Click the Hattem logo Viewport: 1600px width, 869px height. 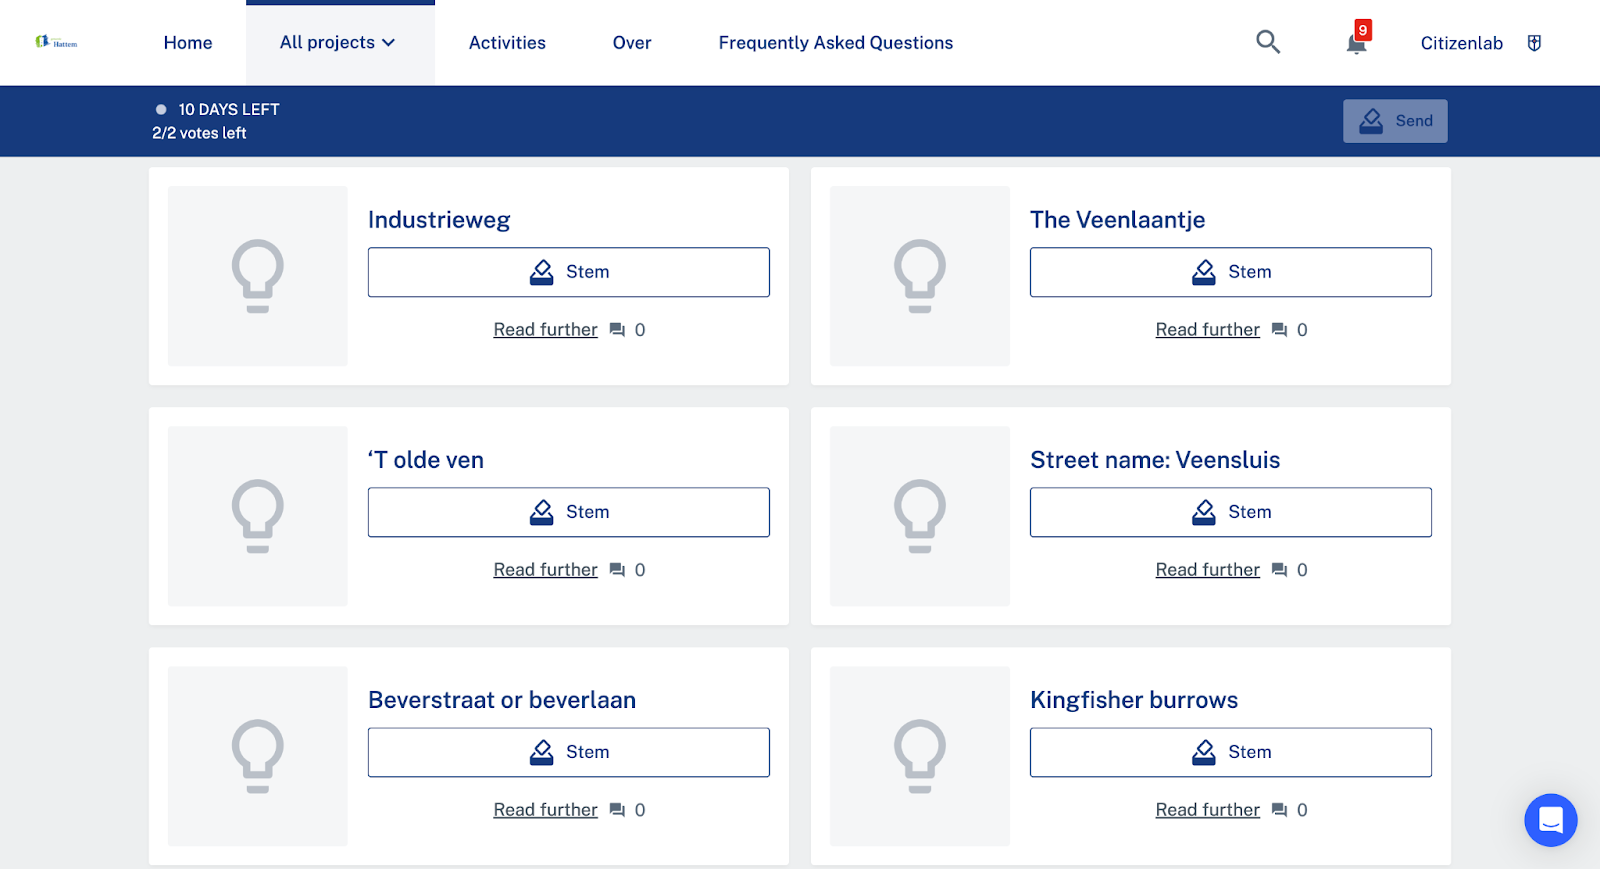(56, 42)
